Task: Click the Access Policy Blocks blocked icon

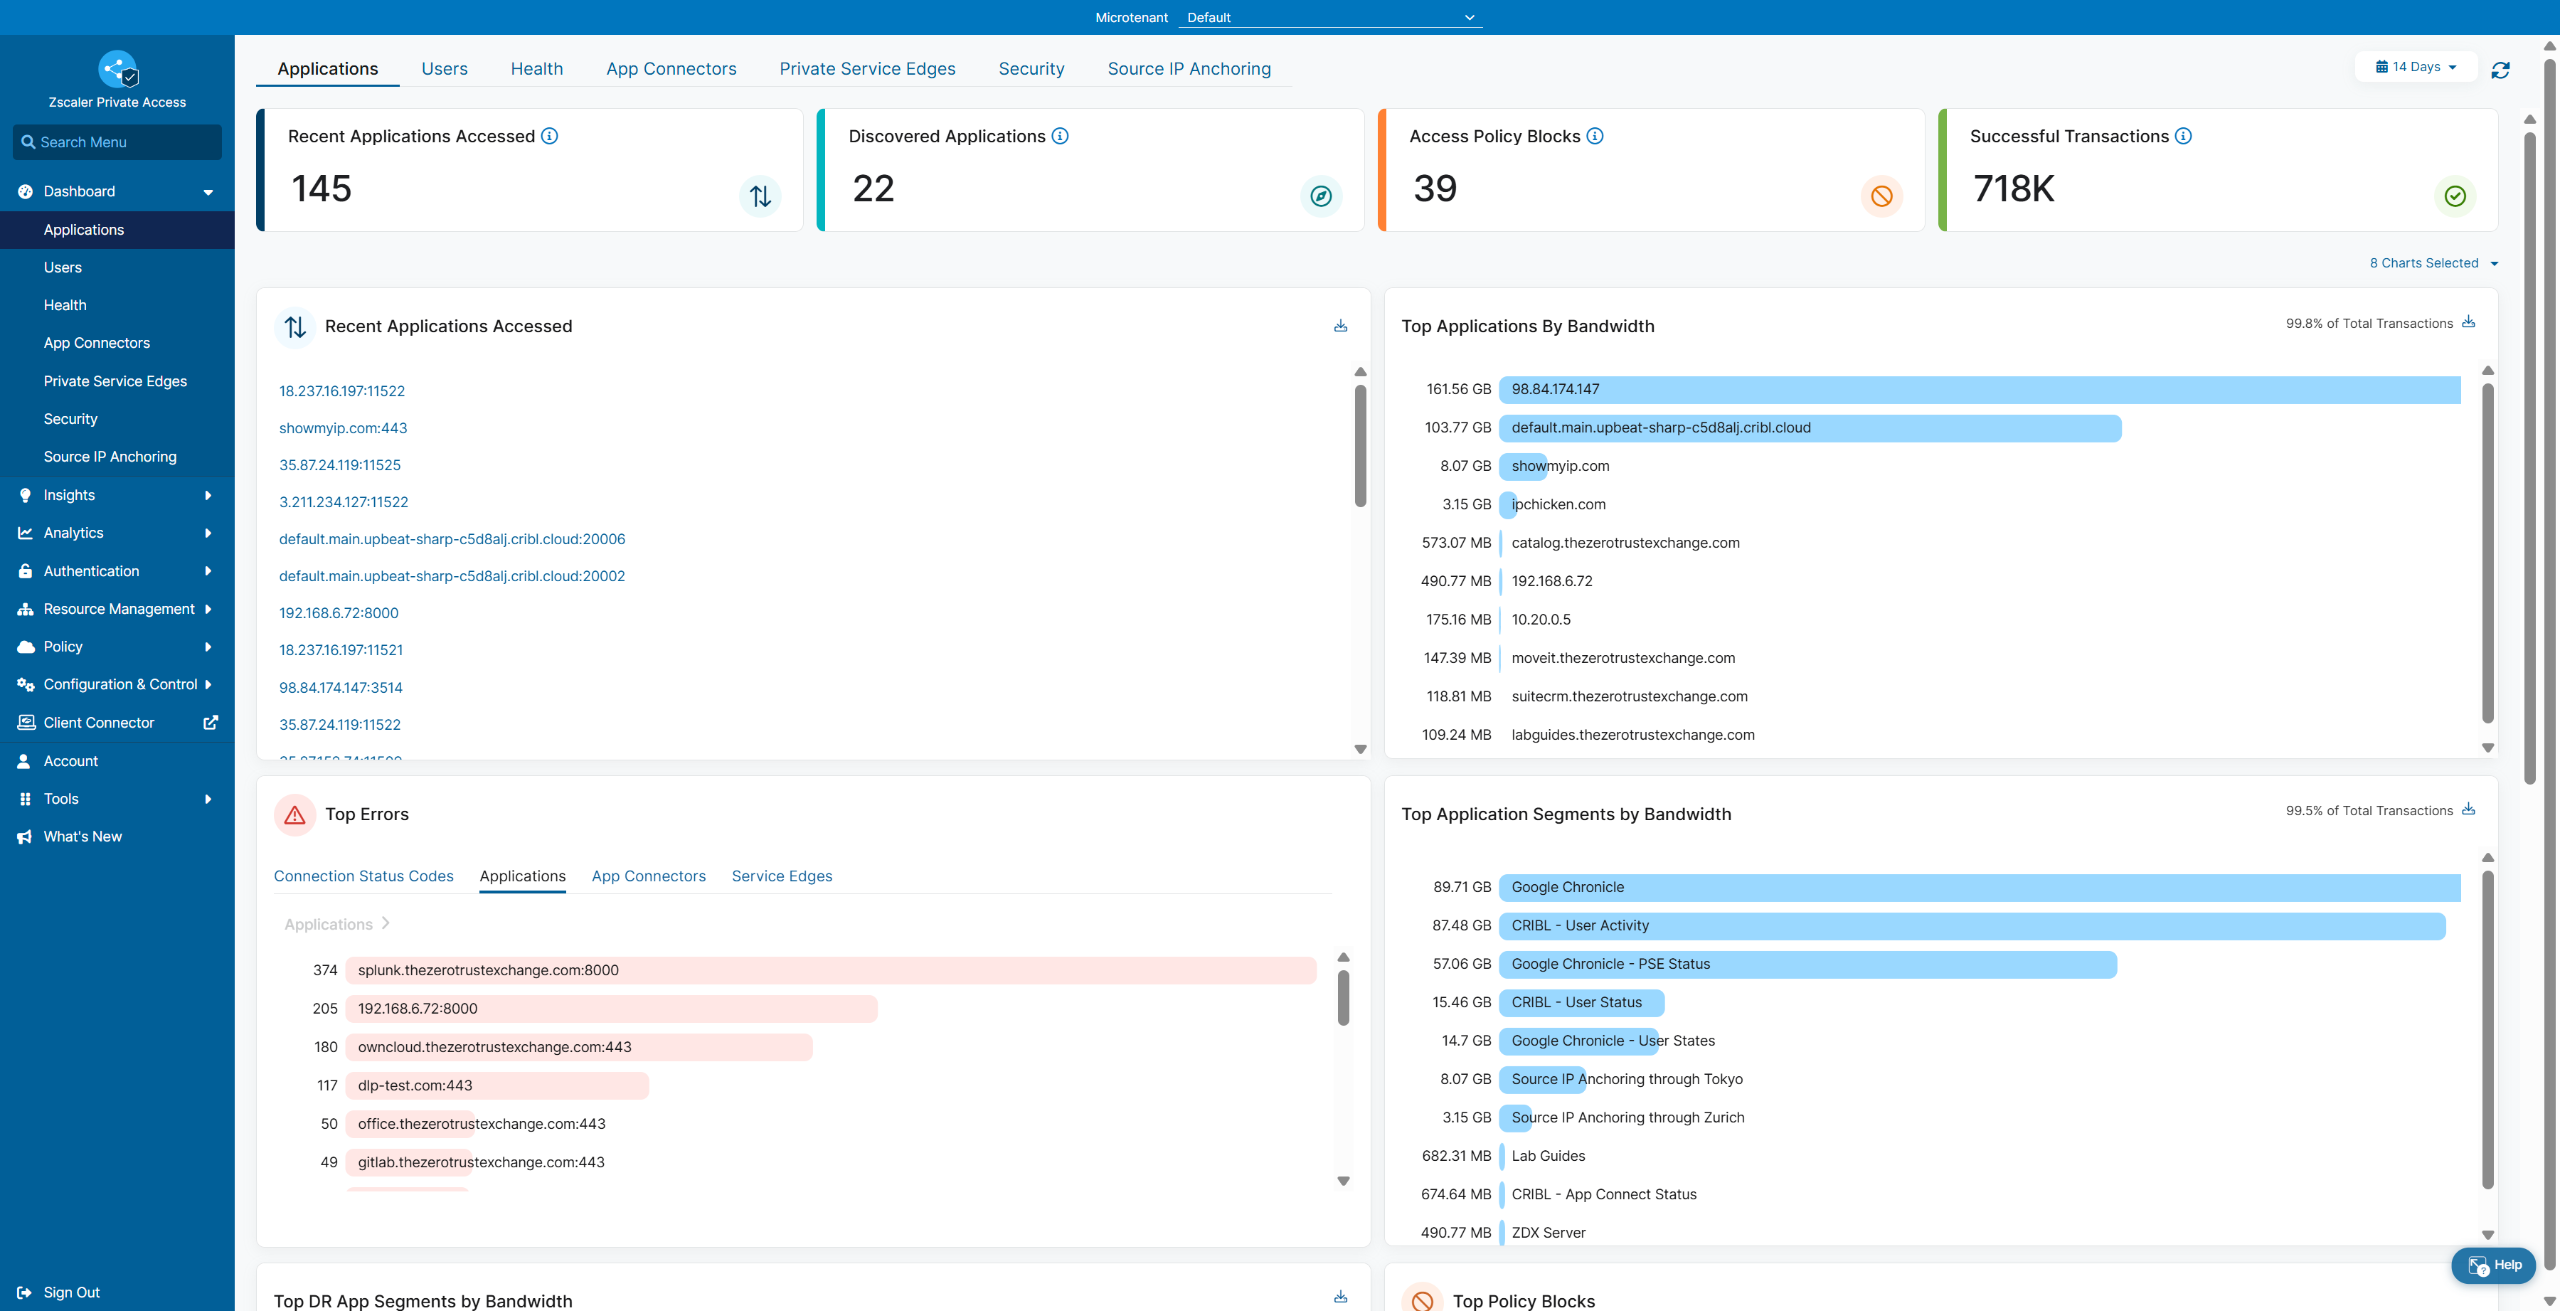Action: (1881, 196)
